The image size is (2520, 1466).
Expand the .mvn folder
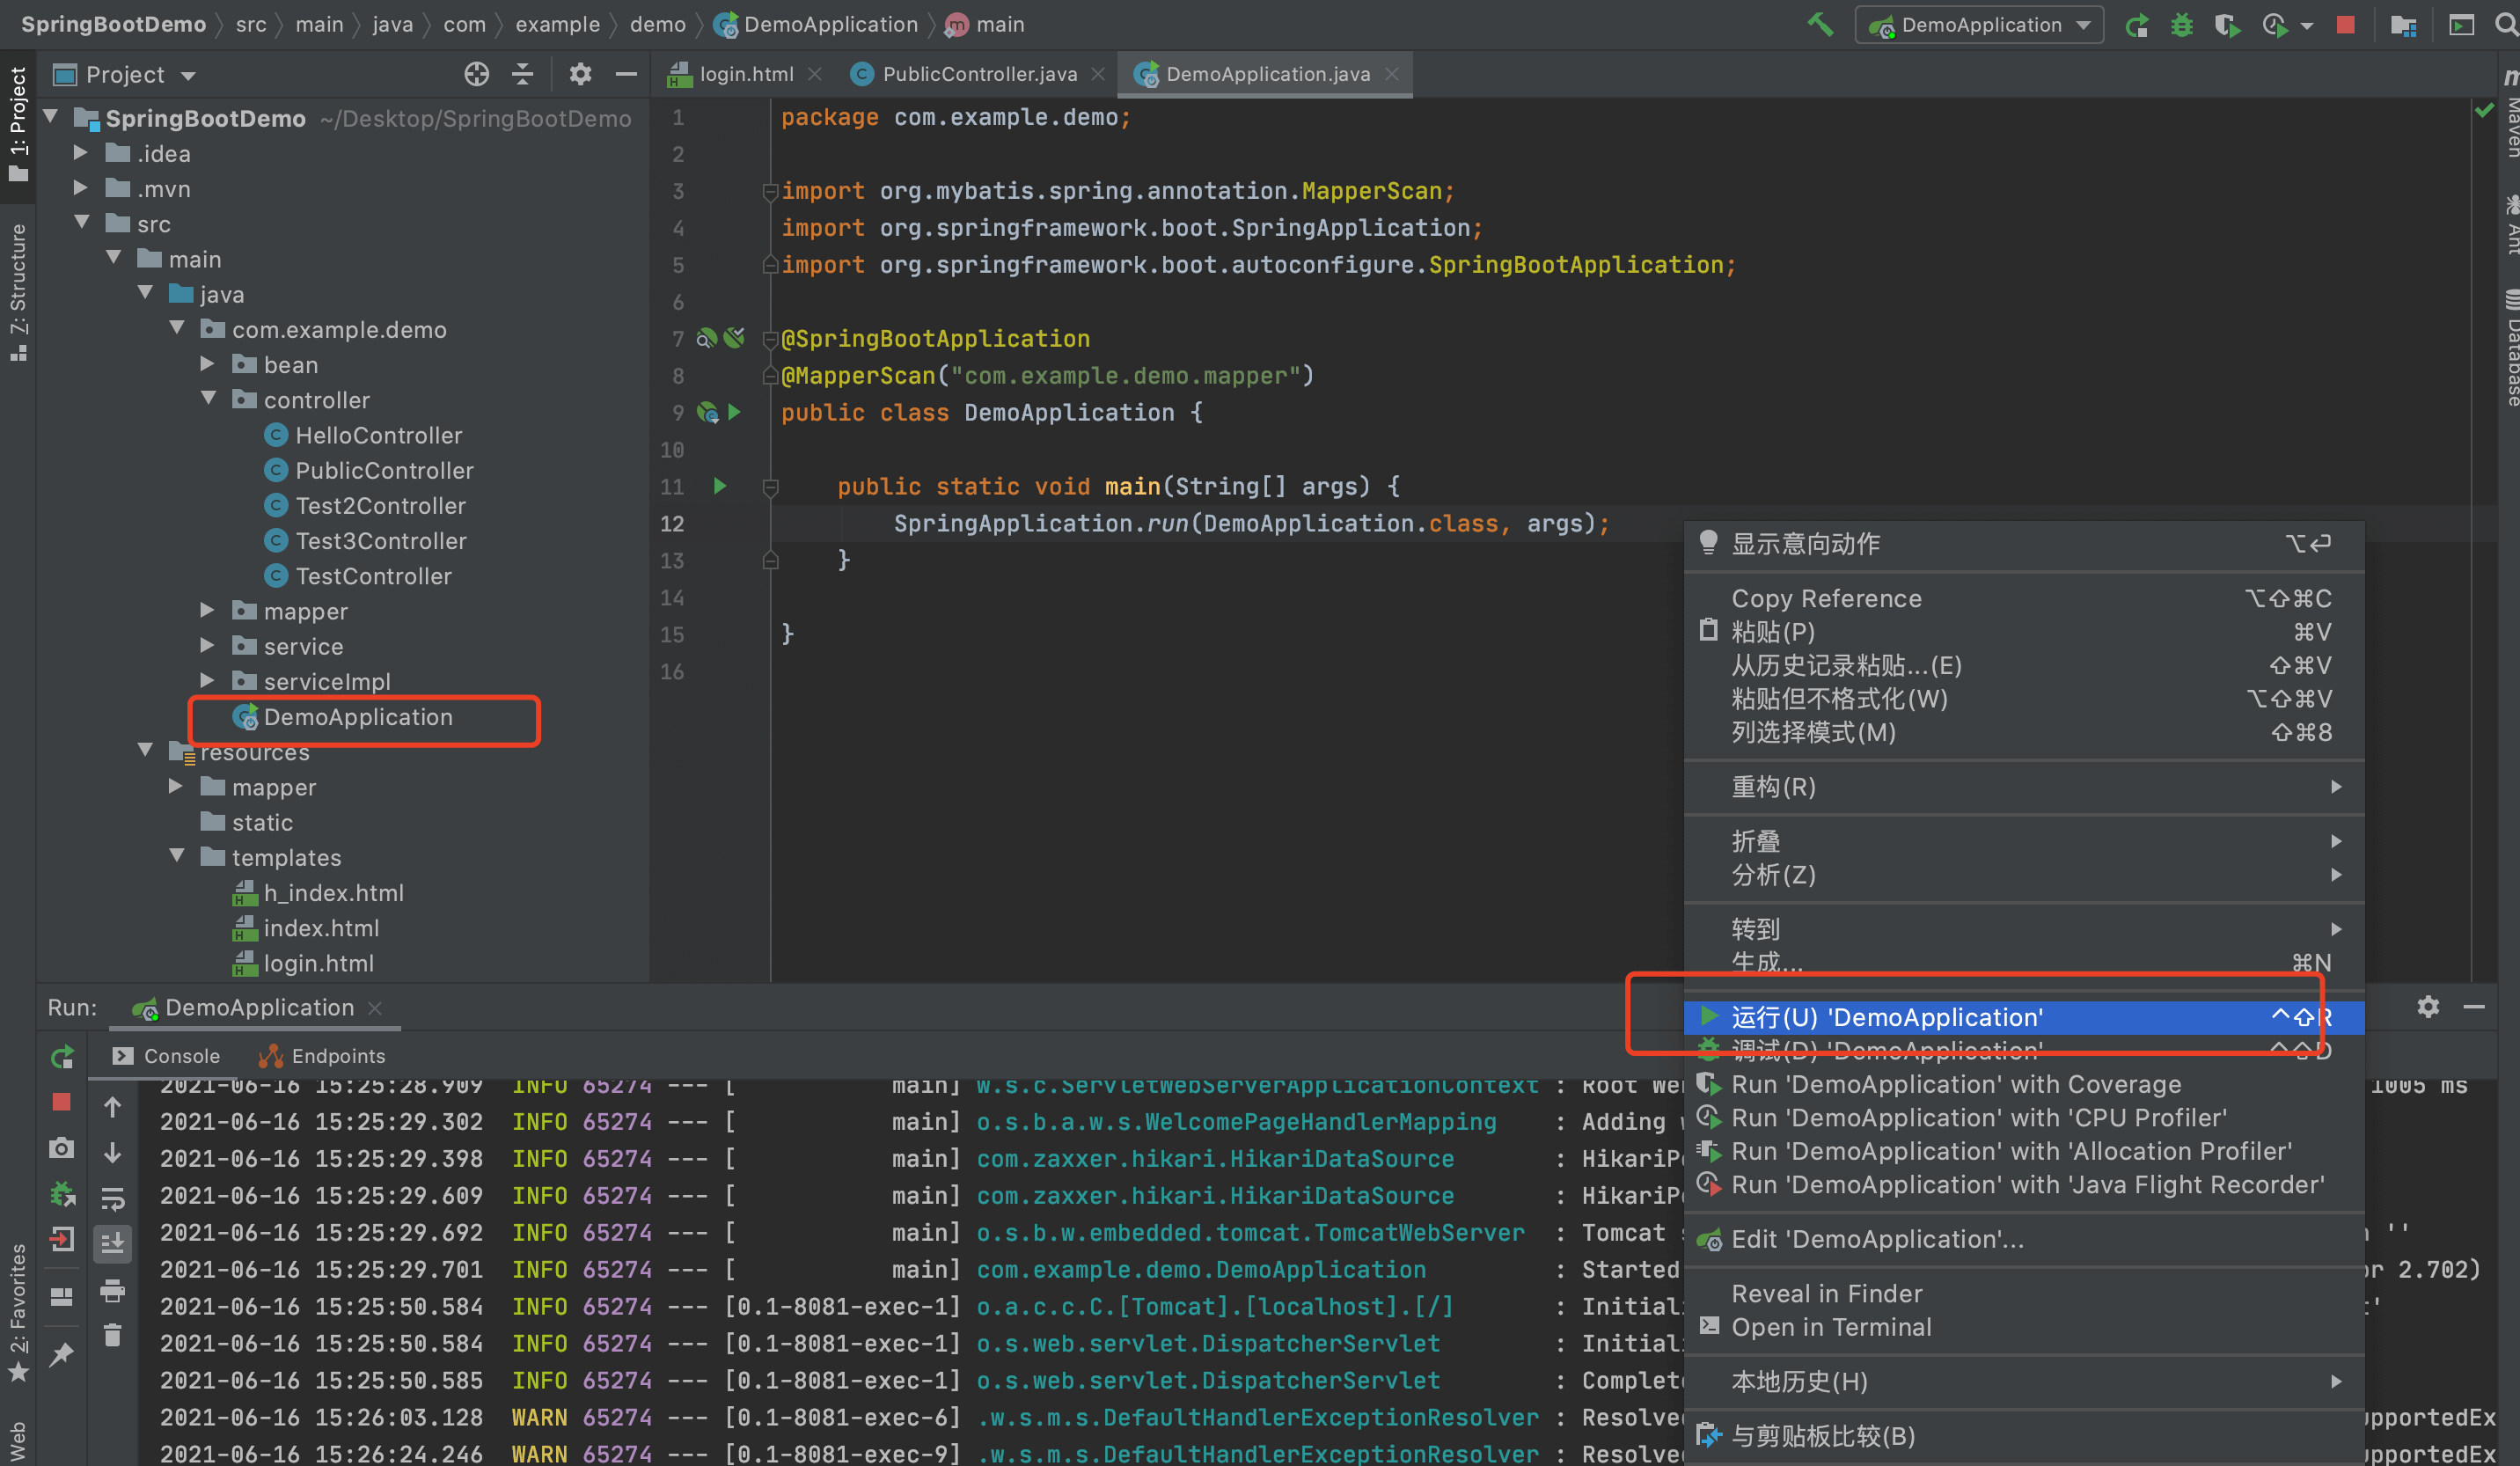coord(81,188)
